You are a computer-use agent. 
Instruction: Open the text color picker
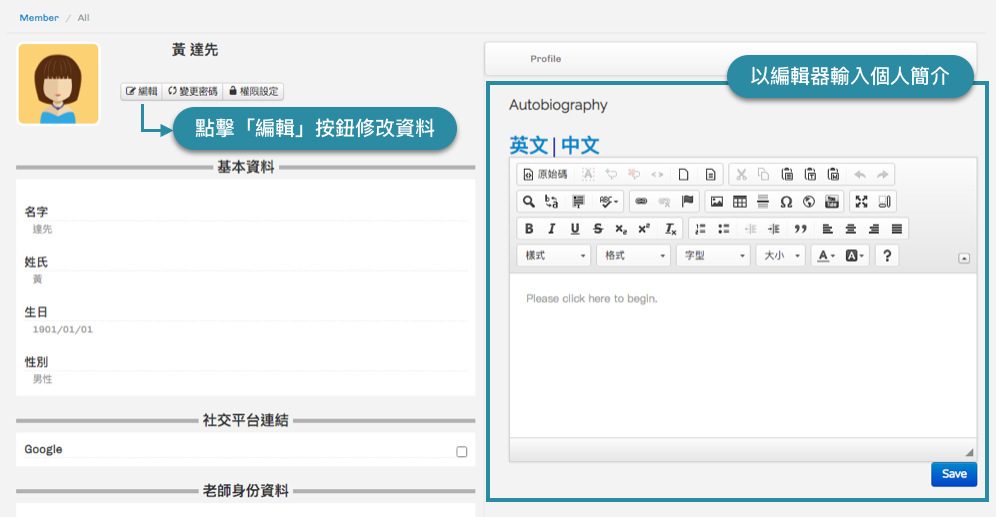(x=826, y=256)
